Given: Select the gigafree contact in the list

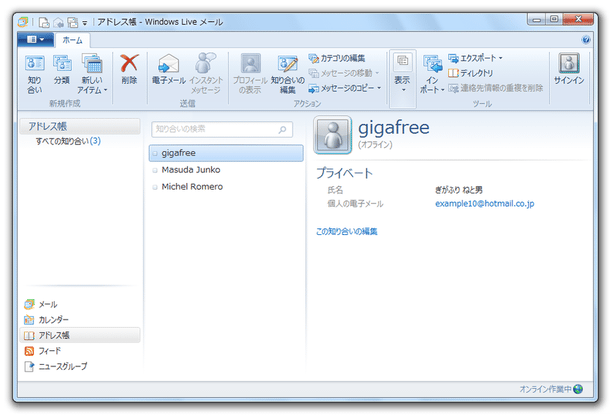Looking at the screenshot, I should tap(226, 153).
